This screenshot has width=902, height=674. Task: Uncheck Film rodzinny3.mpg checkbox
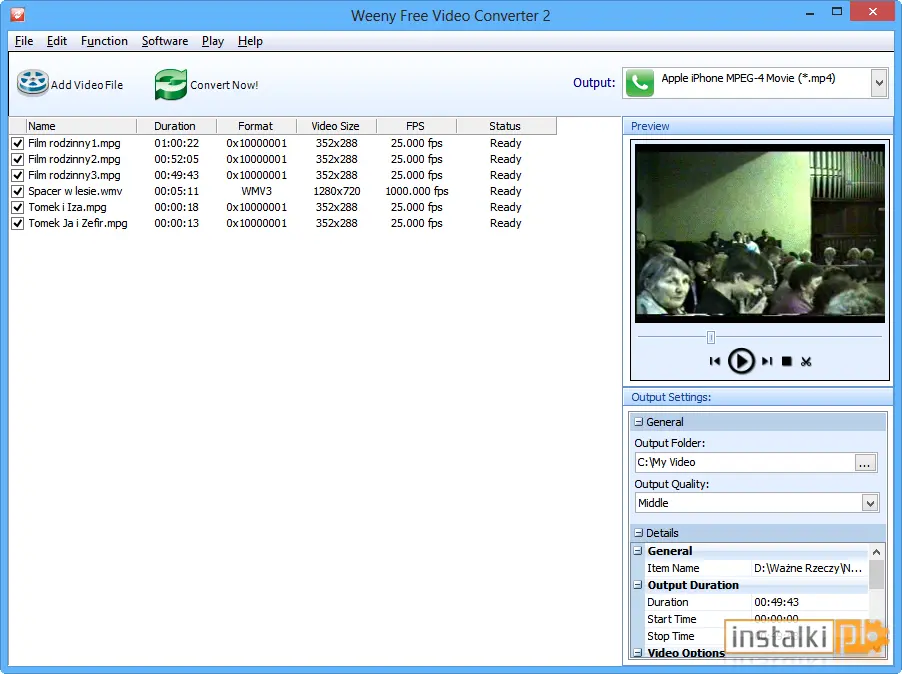click(18, 175)
